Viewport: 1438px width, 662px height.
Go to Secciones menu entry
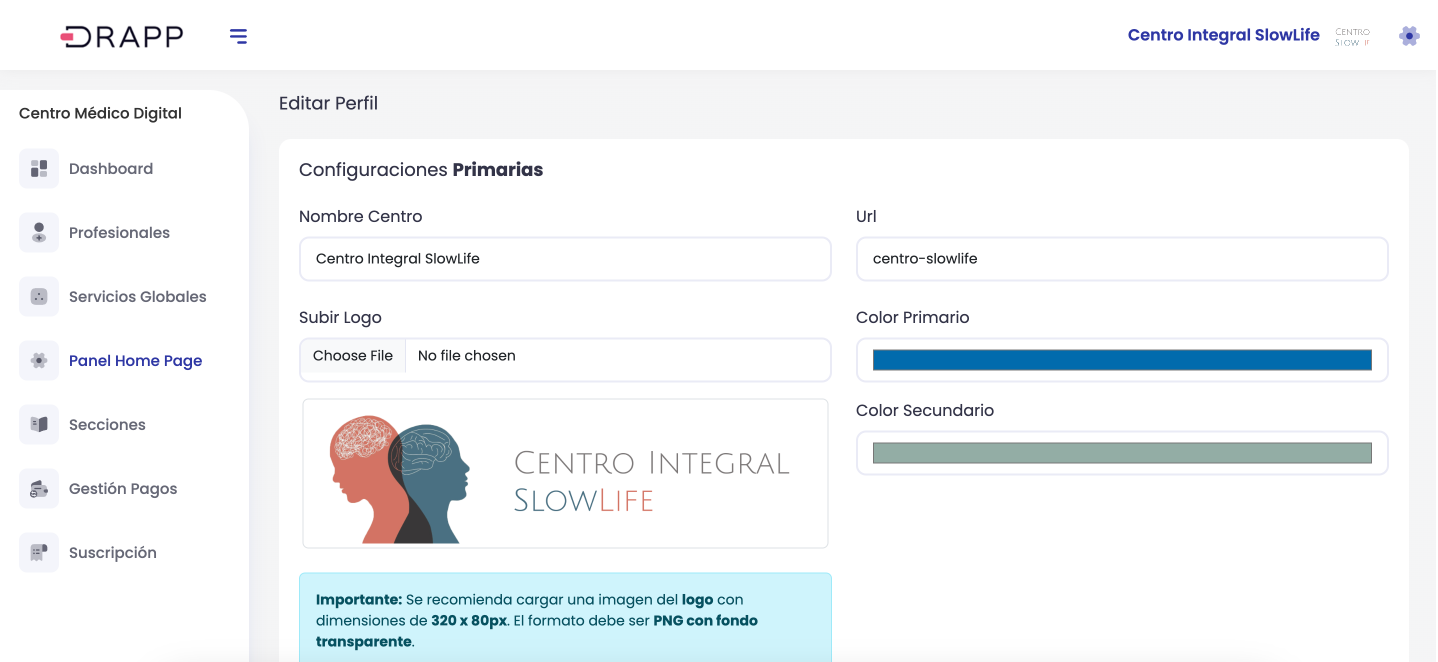(107, 425)
